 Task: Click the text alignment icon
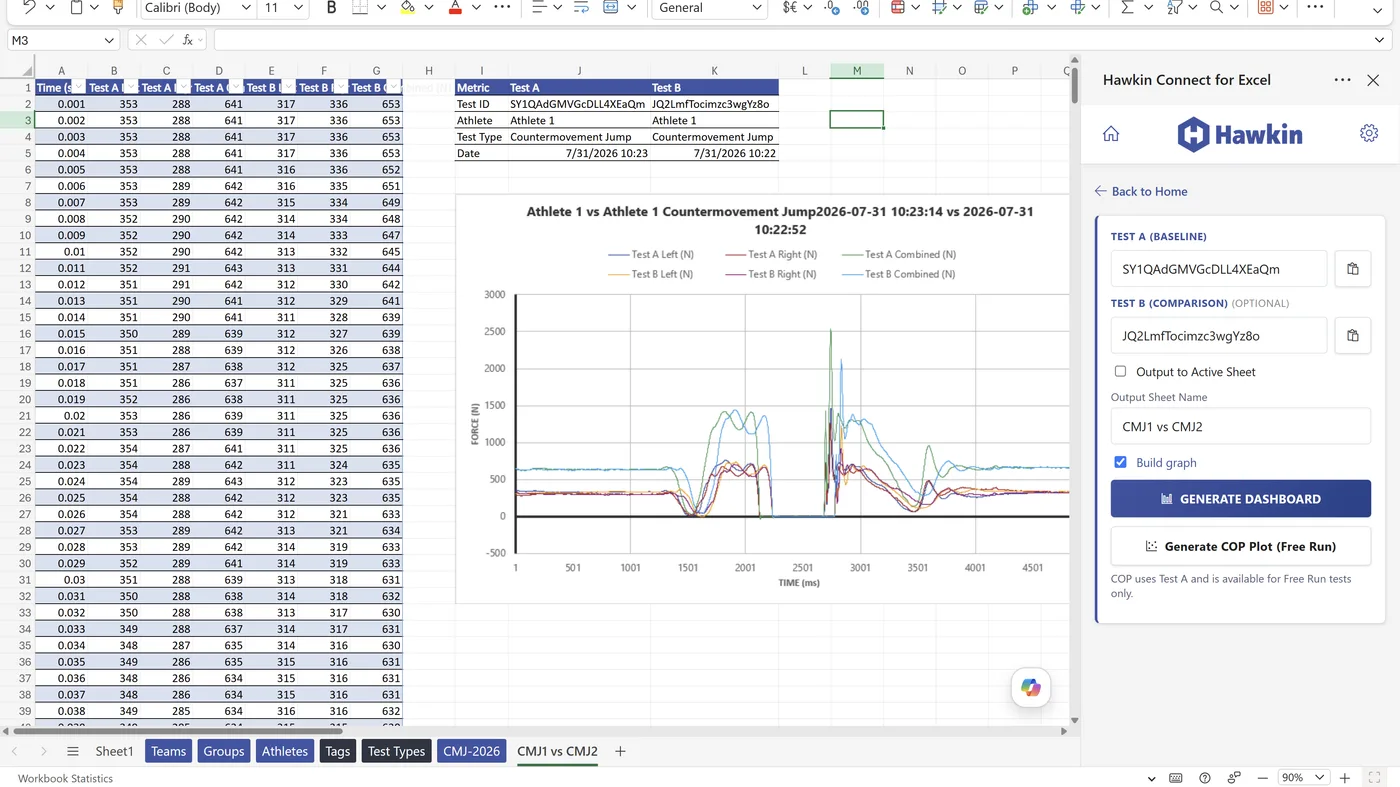pos(538,7)
